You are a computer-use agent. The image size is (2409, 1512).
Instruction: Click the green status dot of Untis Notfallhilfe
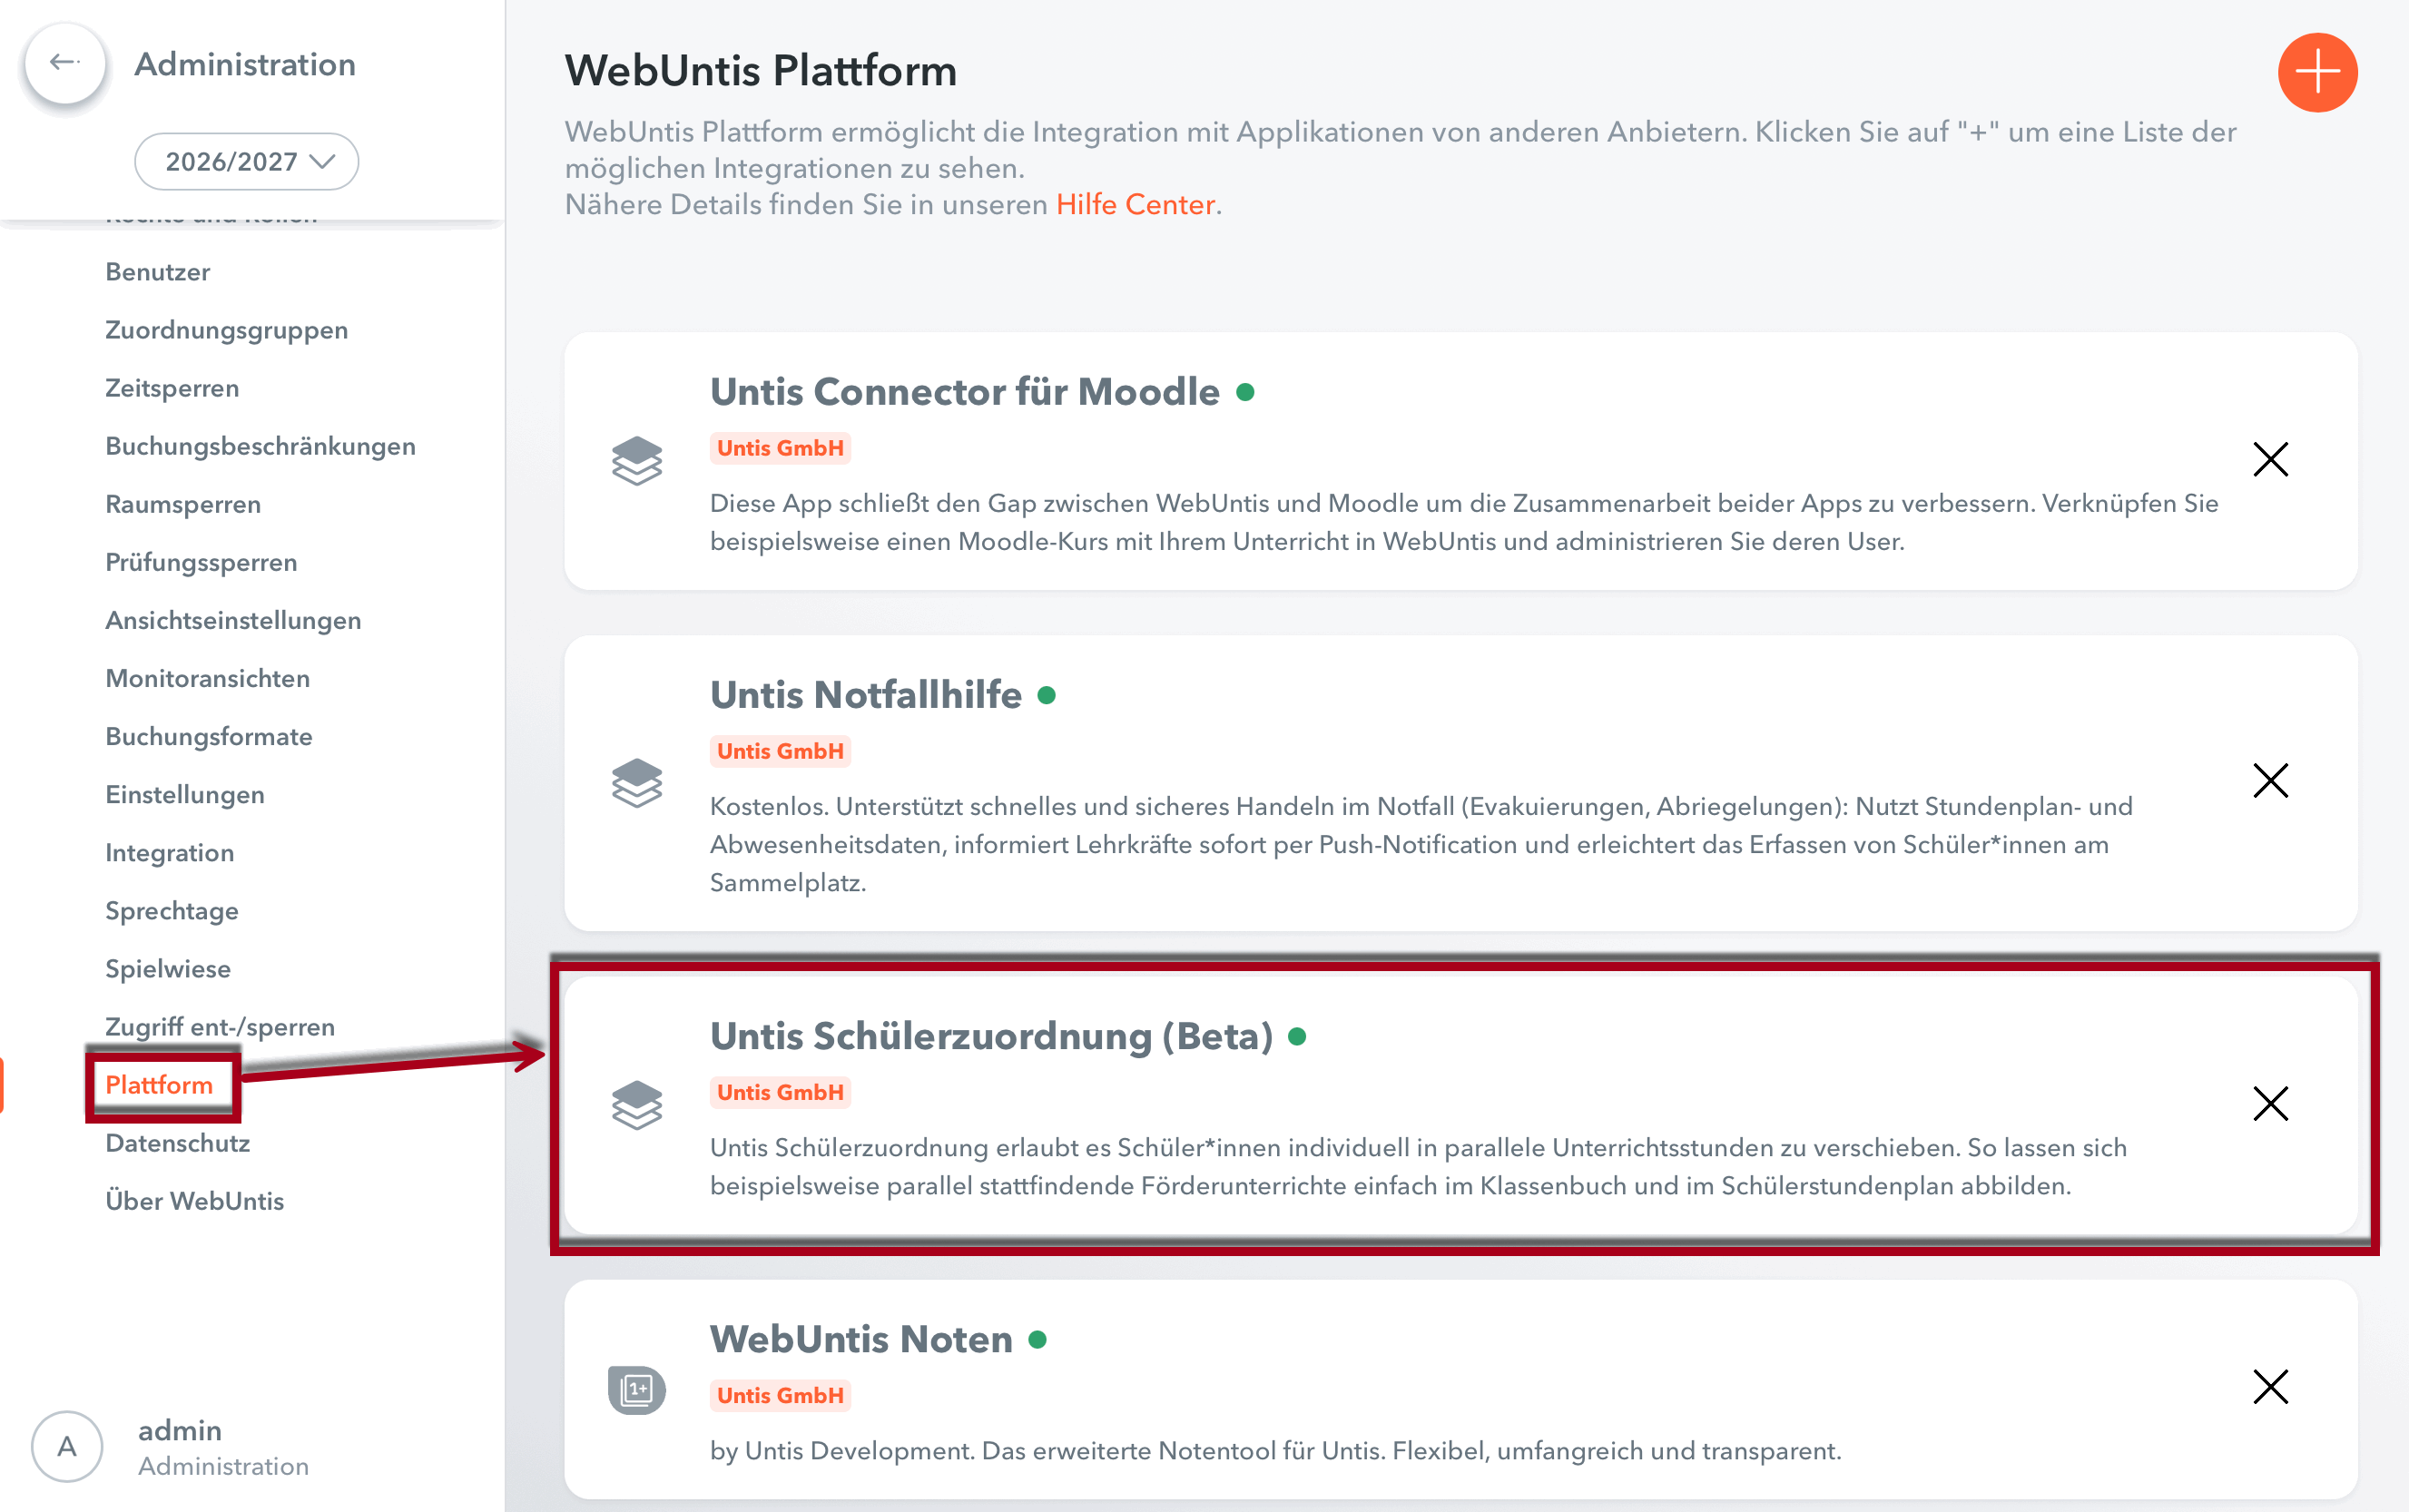1047,695
